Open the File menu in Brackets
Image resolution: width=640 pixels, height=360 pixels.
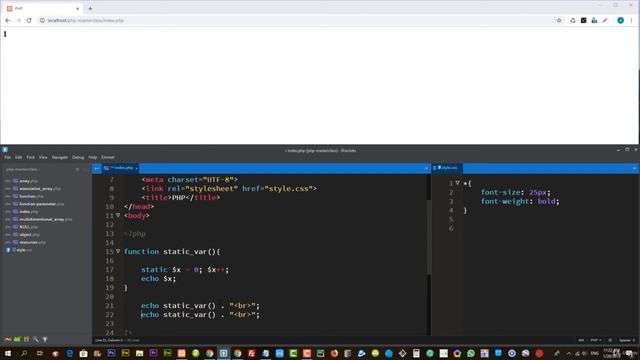point(7,157)
